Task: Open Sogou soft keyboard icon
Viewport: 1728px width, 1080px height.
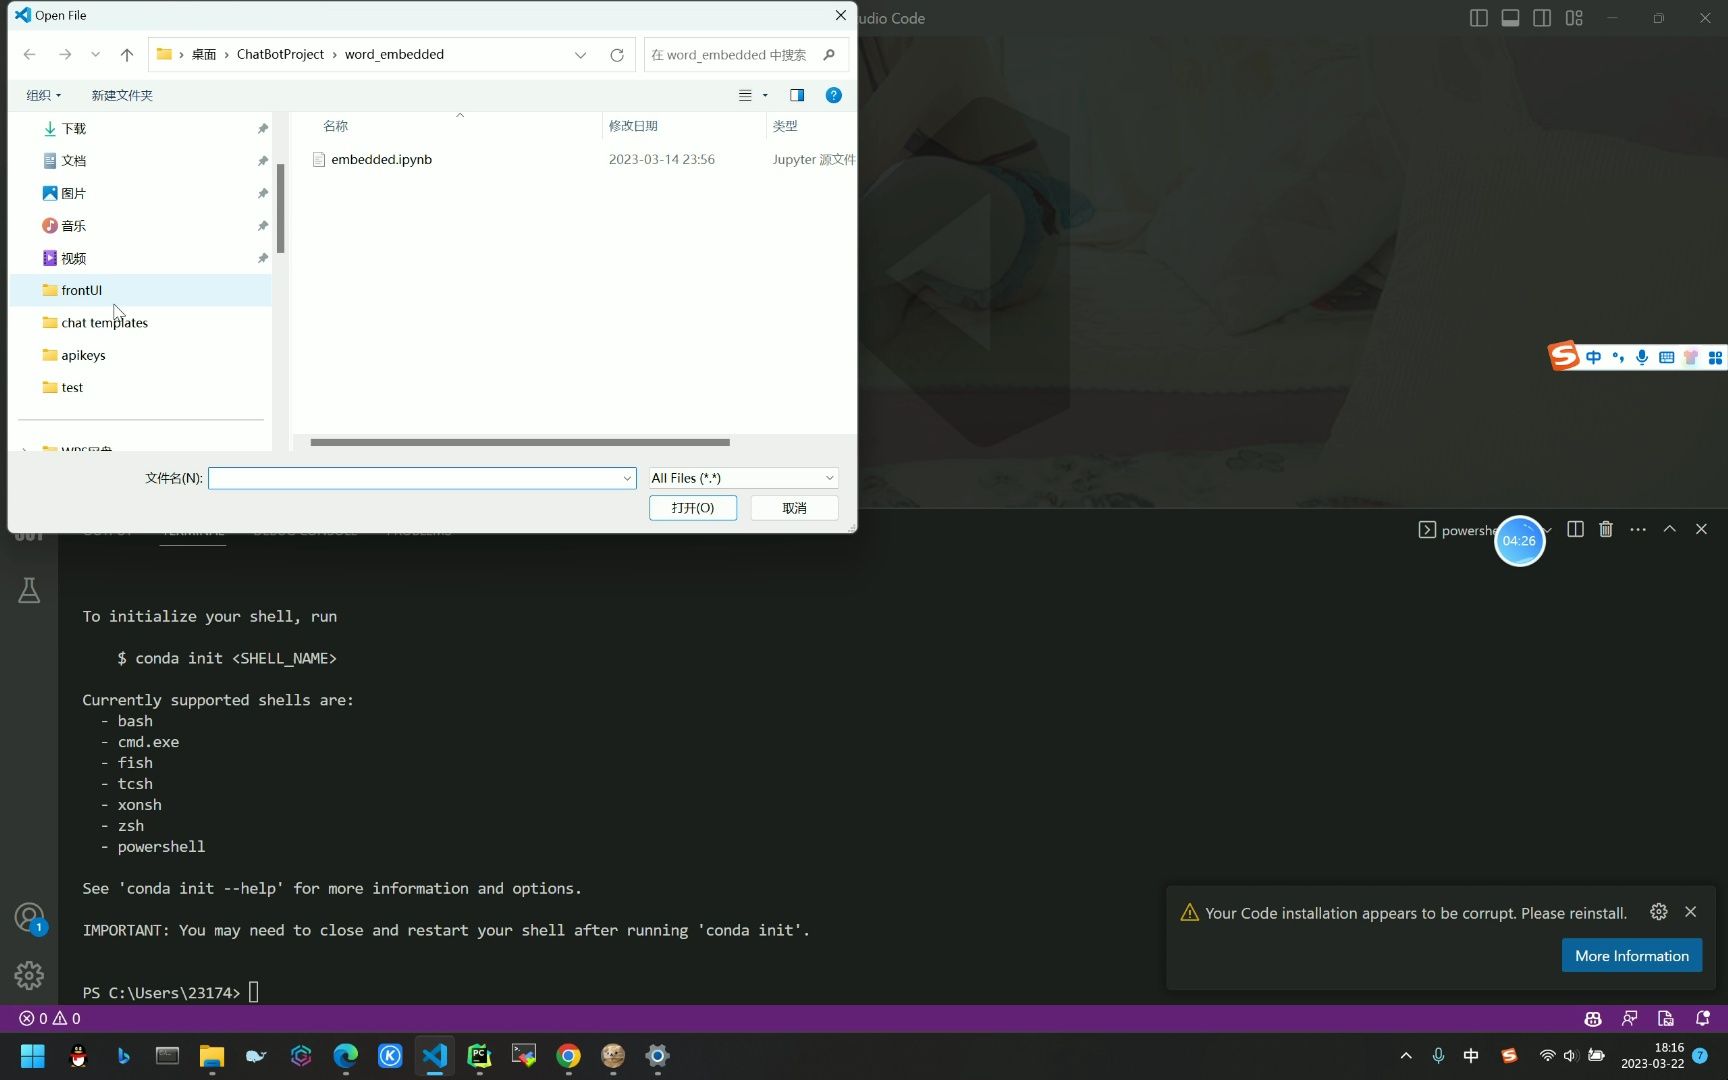Action: click(x=1666, y=357)
